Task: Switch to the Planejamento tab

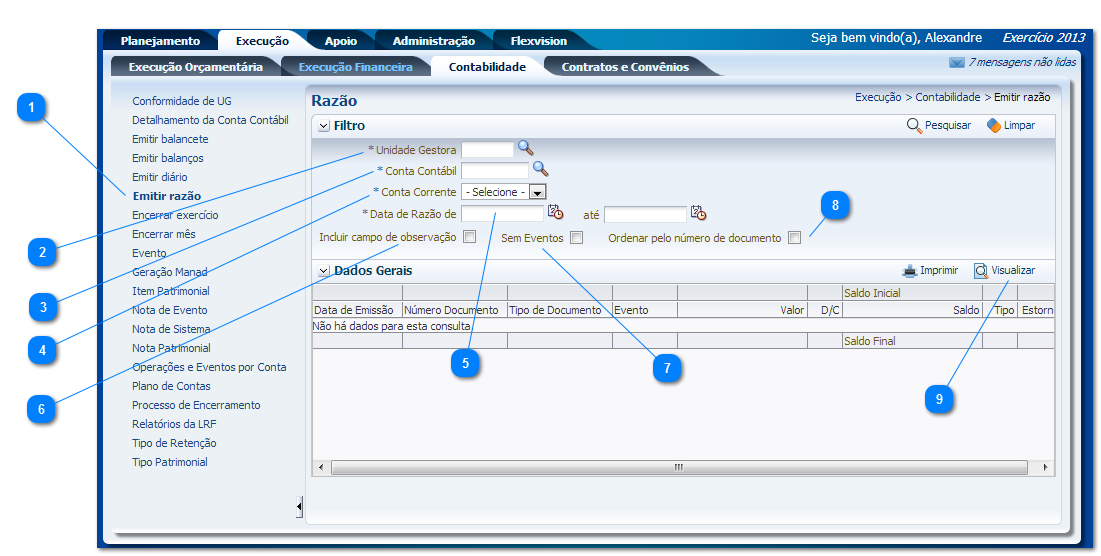Action: click(x=160, y=41)
